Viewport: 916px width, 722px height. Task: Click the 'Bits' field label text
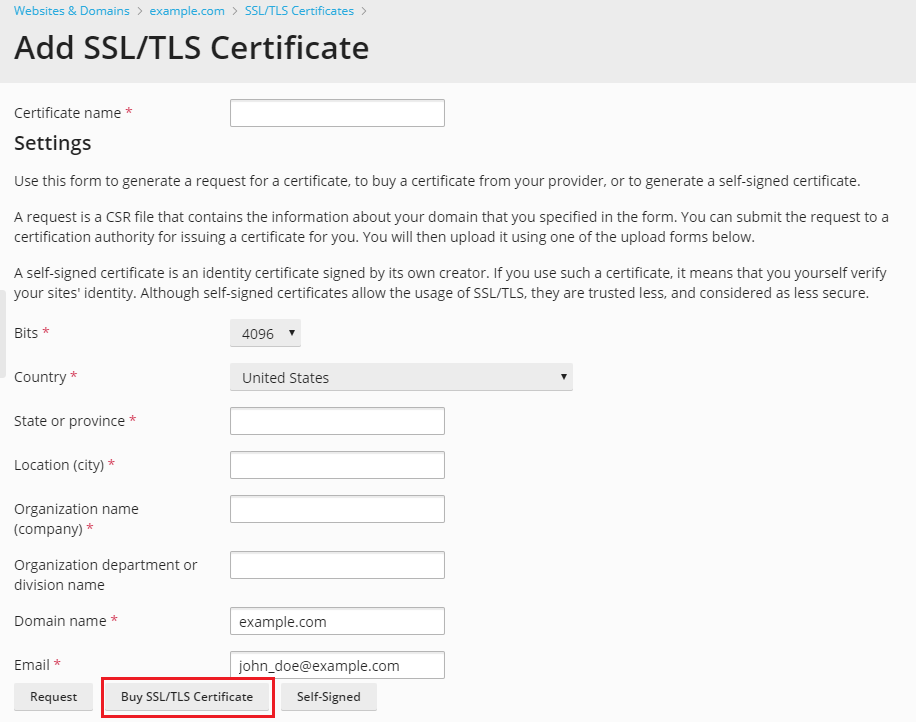(26, 333)
